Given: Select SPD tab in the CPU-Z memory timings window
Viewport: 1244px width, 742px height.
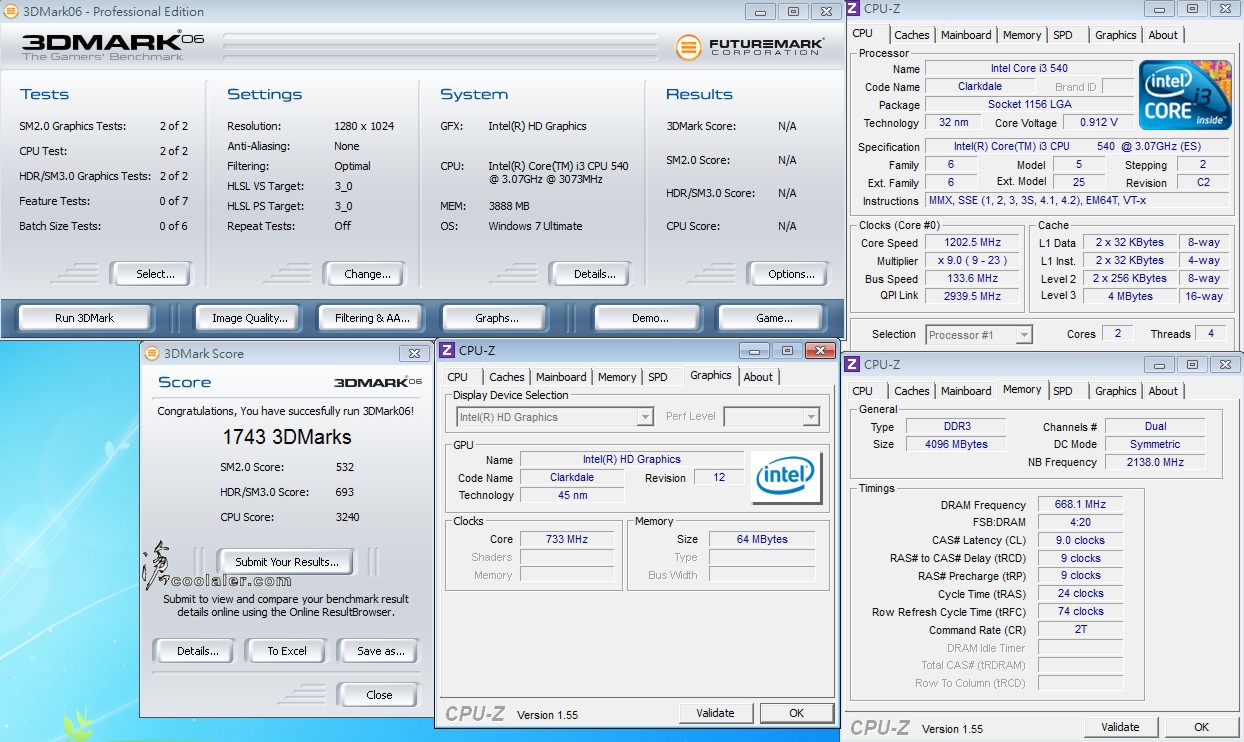Looking at the screenshot, I should [x=1063, y=391].
